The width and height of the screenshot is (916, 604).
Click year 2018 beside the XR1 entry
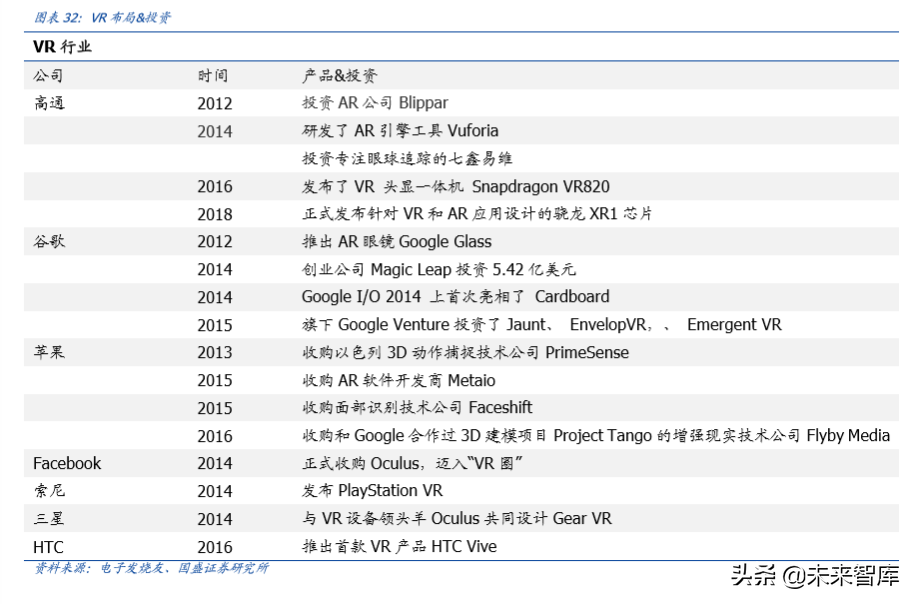point(215,214)
